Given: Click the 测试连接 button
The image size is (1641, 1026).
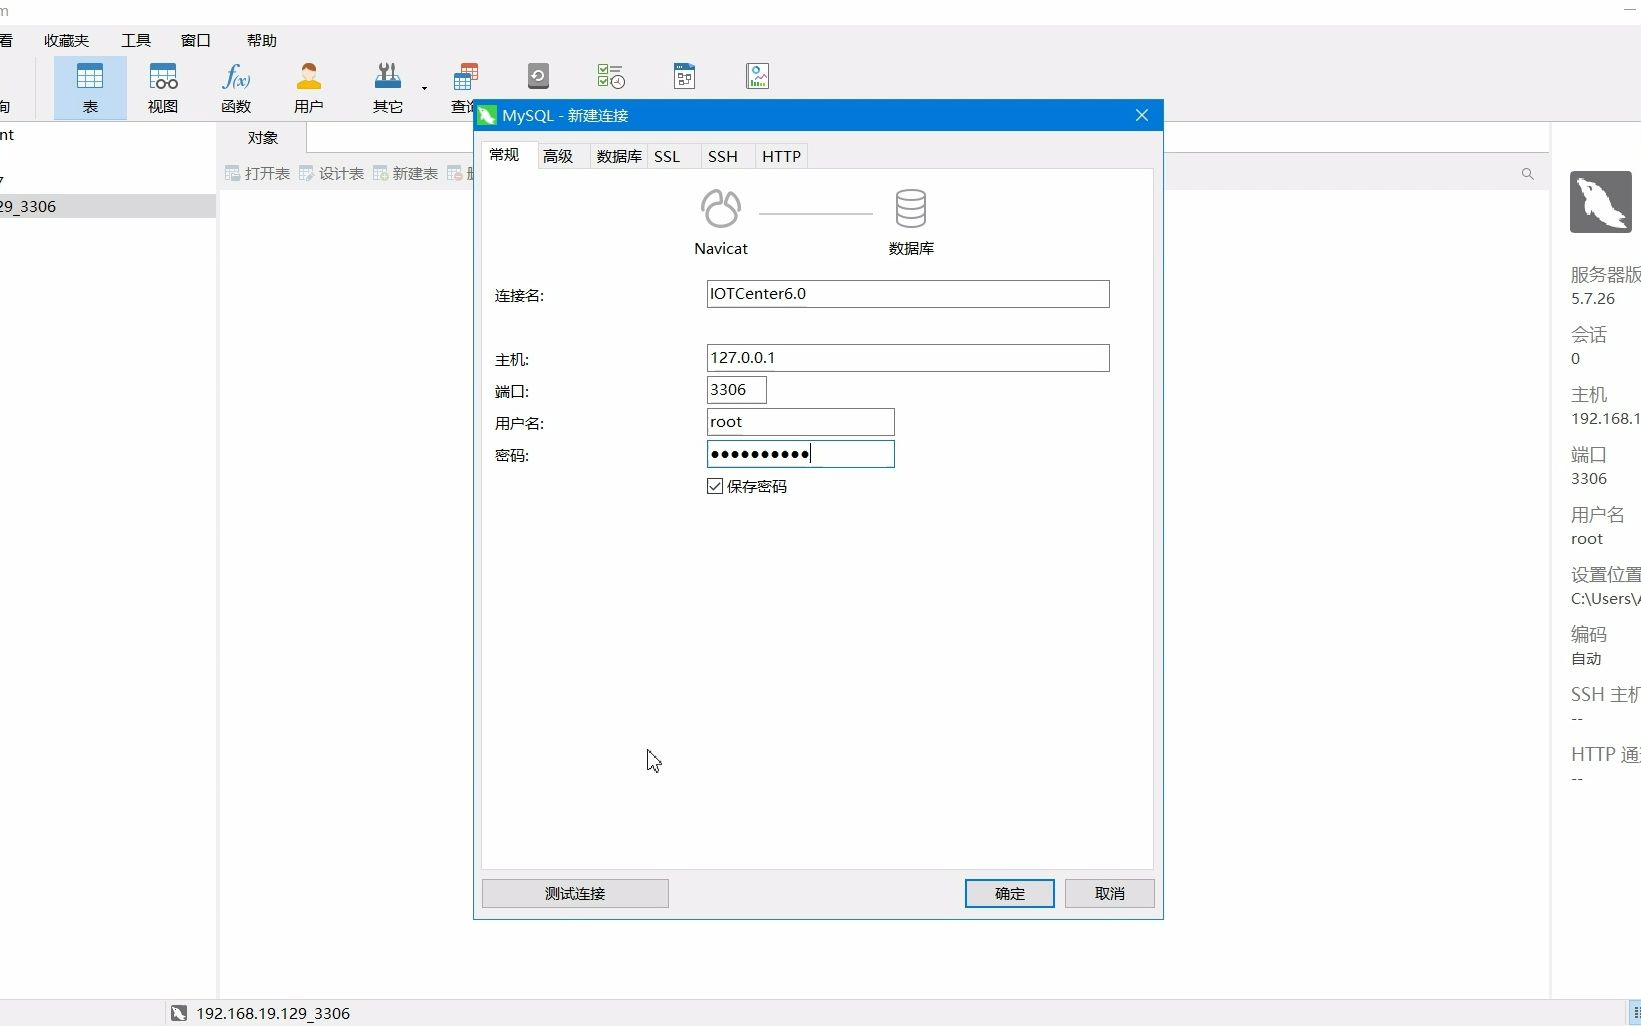Looking at the screenshot, I should [x=575, y=894].
